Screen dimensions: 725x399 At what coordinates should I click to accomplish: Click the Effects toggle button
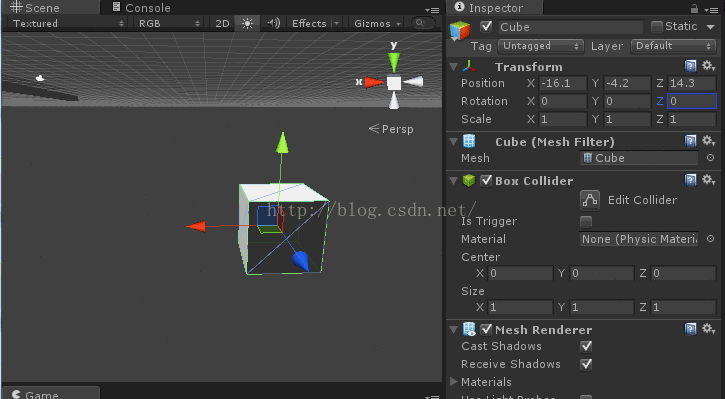pos(309,24)
